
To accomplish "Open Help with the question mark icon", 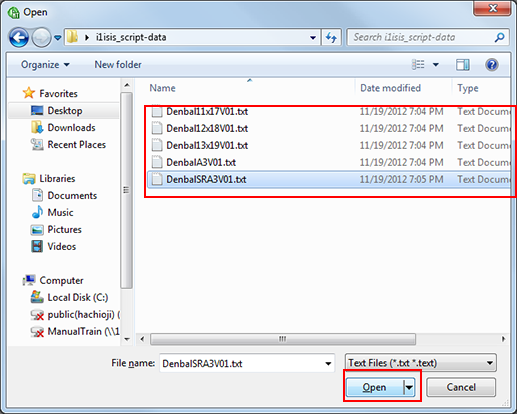I will coord(492,65).
